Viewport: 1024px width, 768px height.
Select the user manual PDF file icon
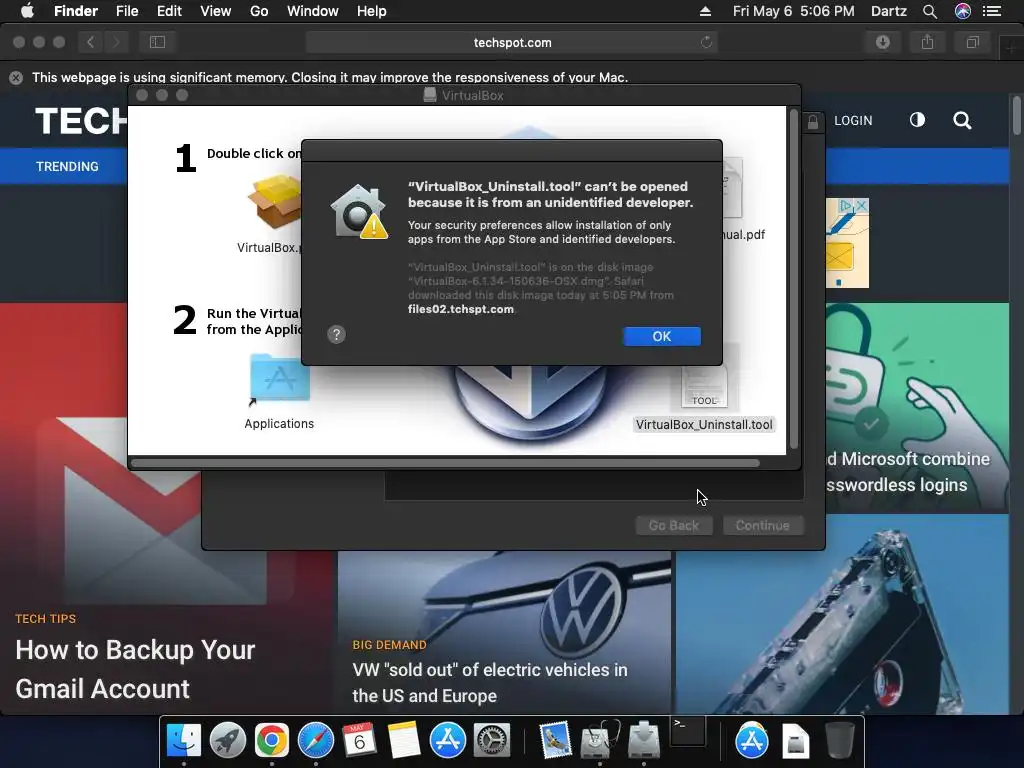(732, 189)
